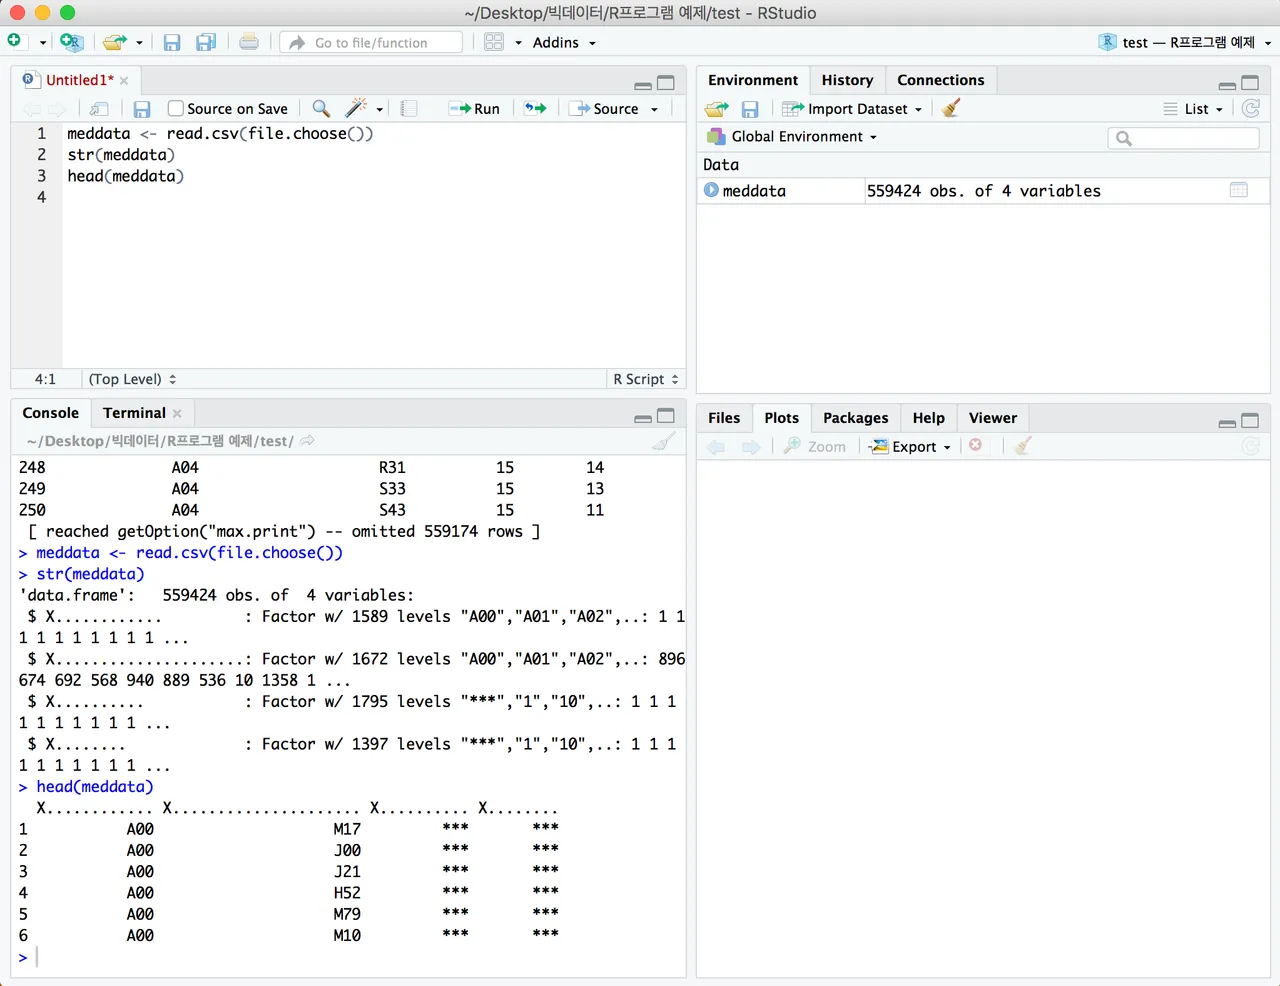Click view working directory arrow icon
Screen dimensions: 1280x986
pos(307,441)
